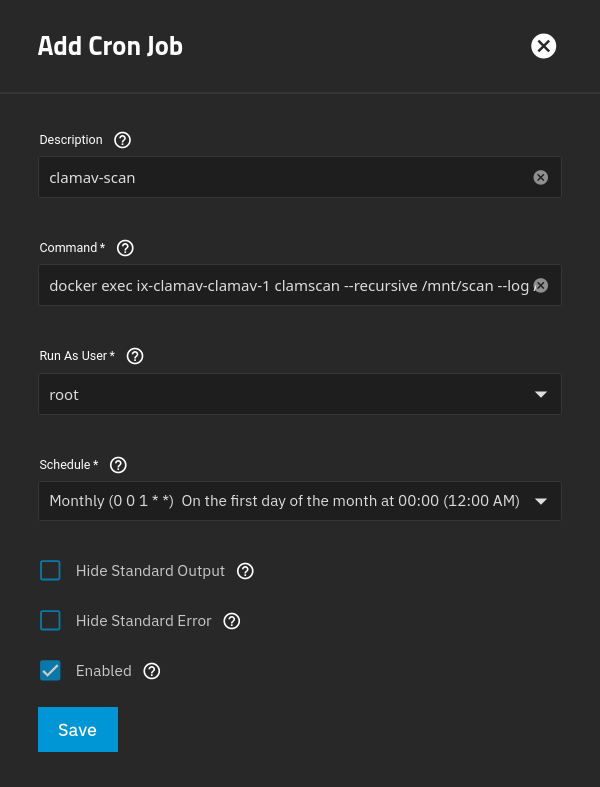Show help for the Command field
The height and width of the screenshot is (787, 600).
125,248
